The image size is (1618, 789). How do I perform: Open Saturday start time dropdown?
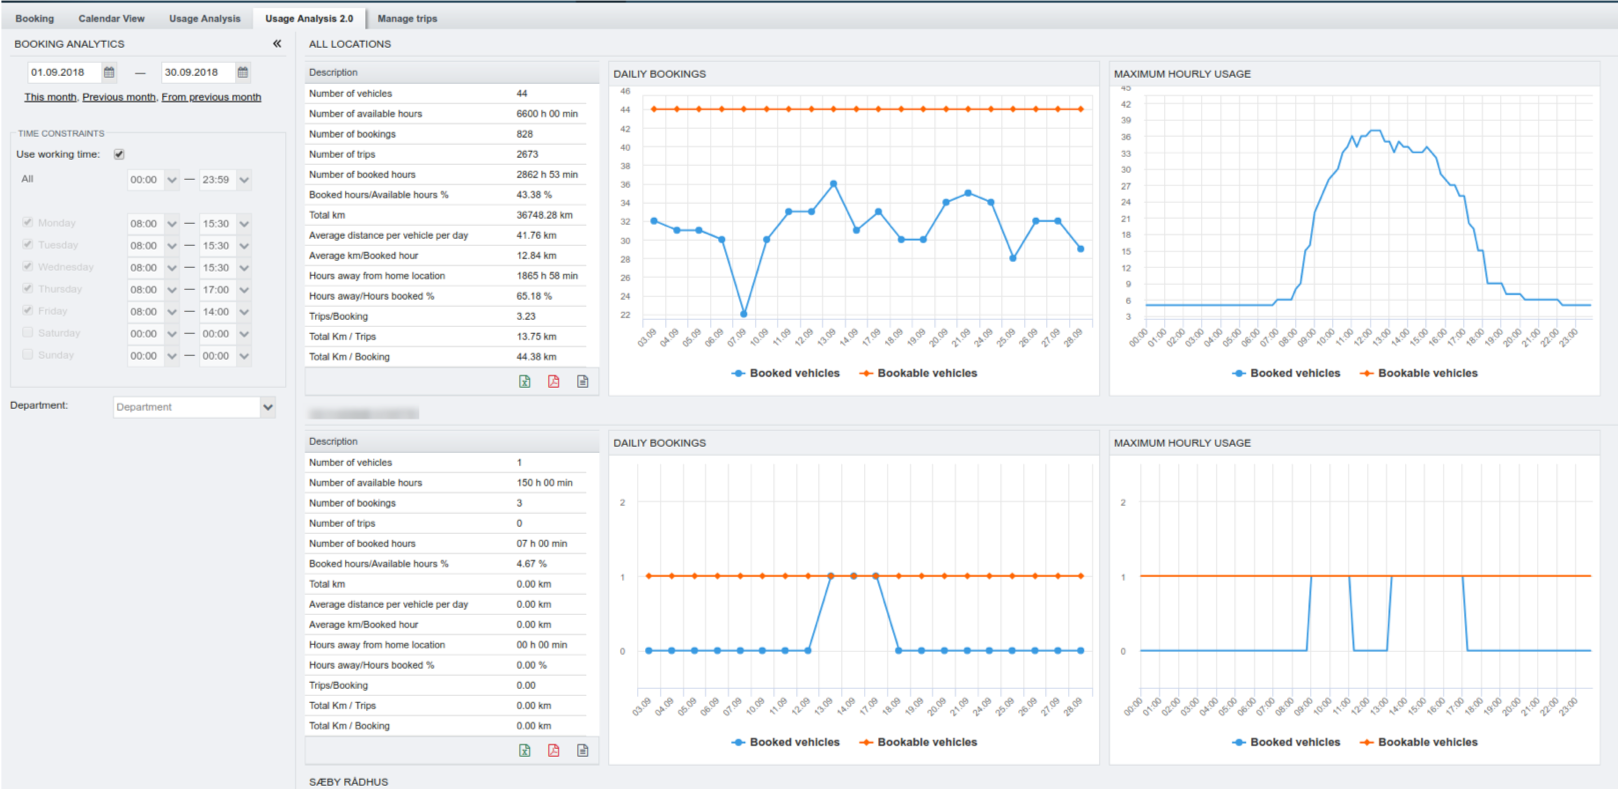pyautogui.click(x=172, y=334)
